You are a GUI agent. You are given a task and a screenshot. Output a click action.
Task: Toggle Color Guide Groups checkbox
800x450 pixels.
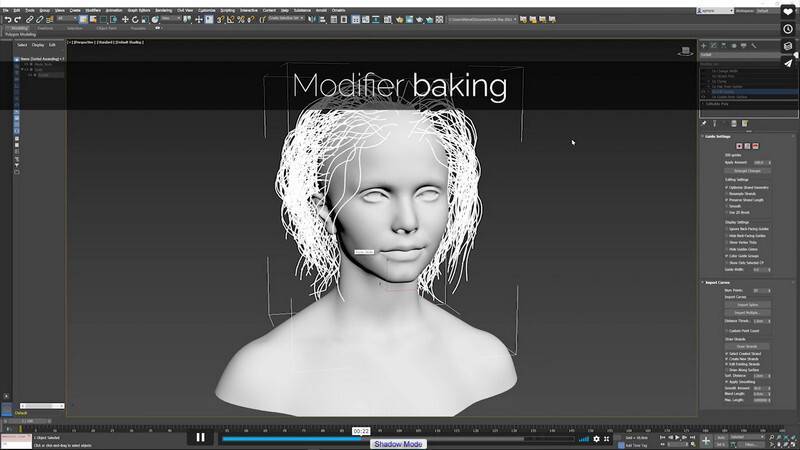726,255
